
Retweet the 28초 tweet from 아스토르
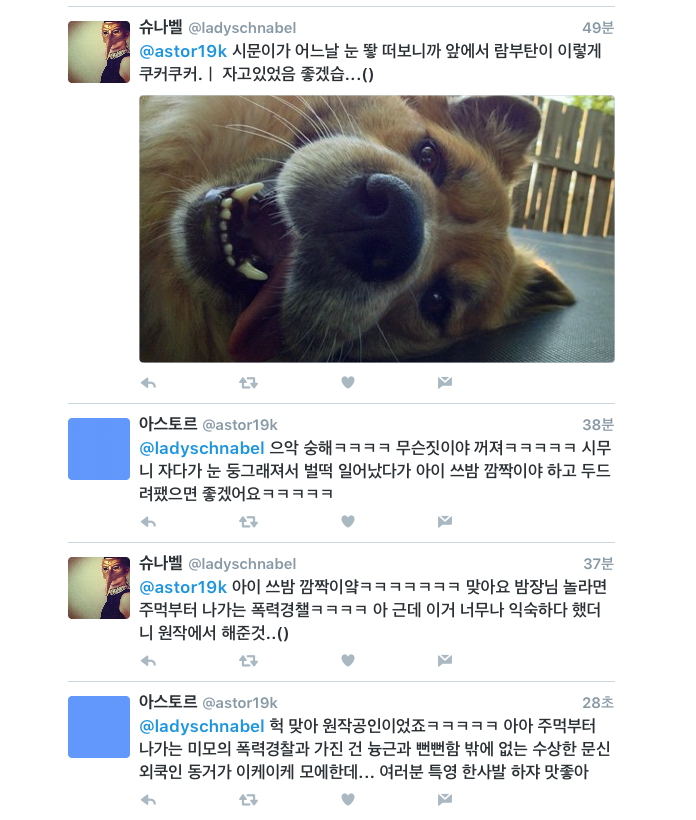click(x=248, y=800)
